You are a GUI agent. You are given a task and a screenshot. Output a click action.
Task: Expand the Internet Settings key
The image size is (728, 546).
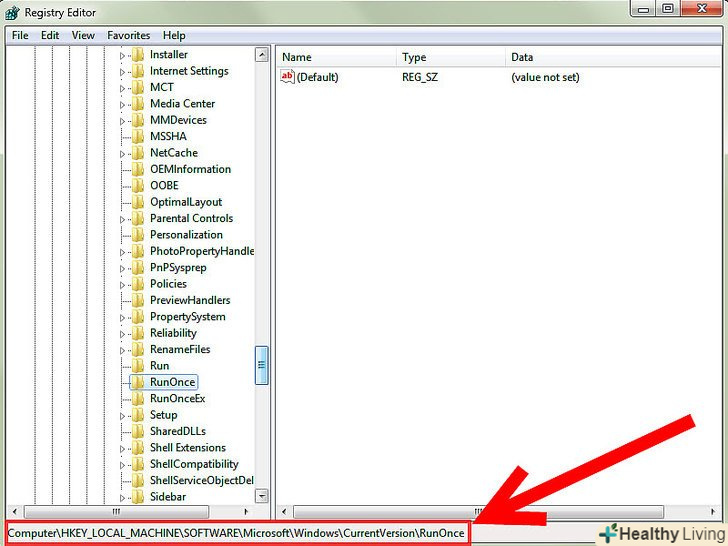[x=123, y=72]
